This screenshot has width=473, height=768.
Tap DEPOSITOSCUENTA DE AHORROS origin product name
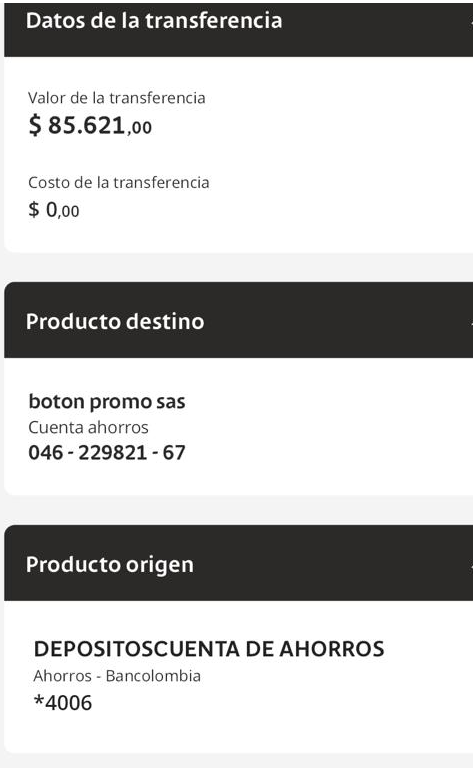coord(209,649)
